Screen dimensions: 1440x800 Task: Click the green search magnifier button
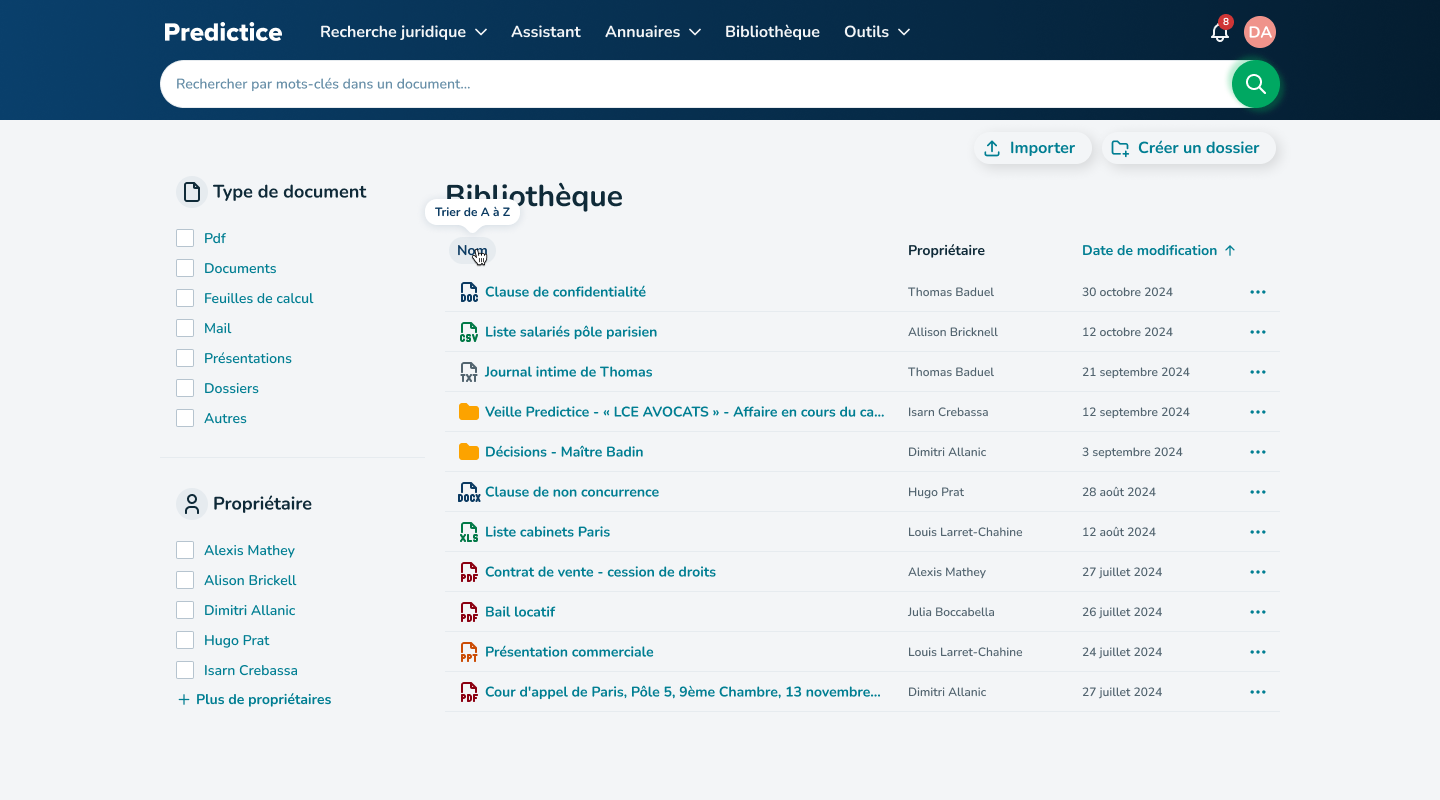point(1256,84)
